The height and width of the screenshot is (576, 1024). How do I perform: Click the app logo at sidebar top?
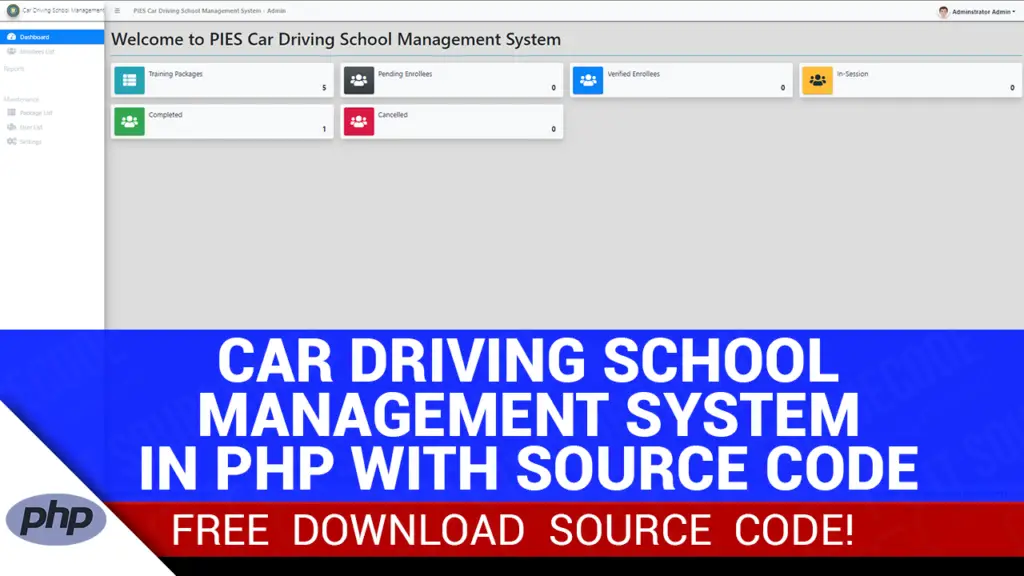pos(13,10)
